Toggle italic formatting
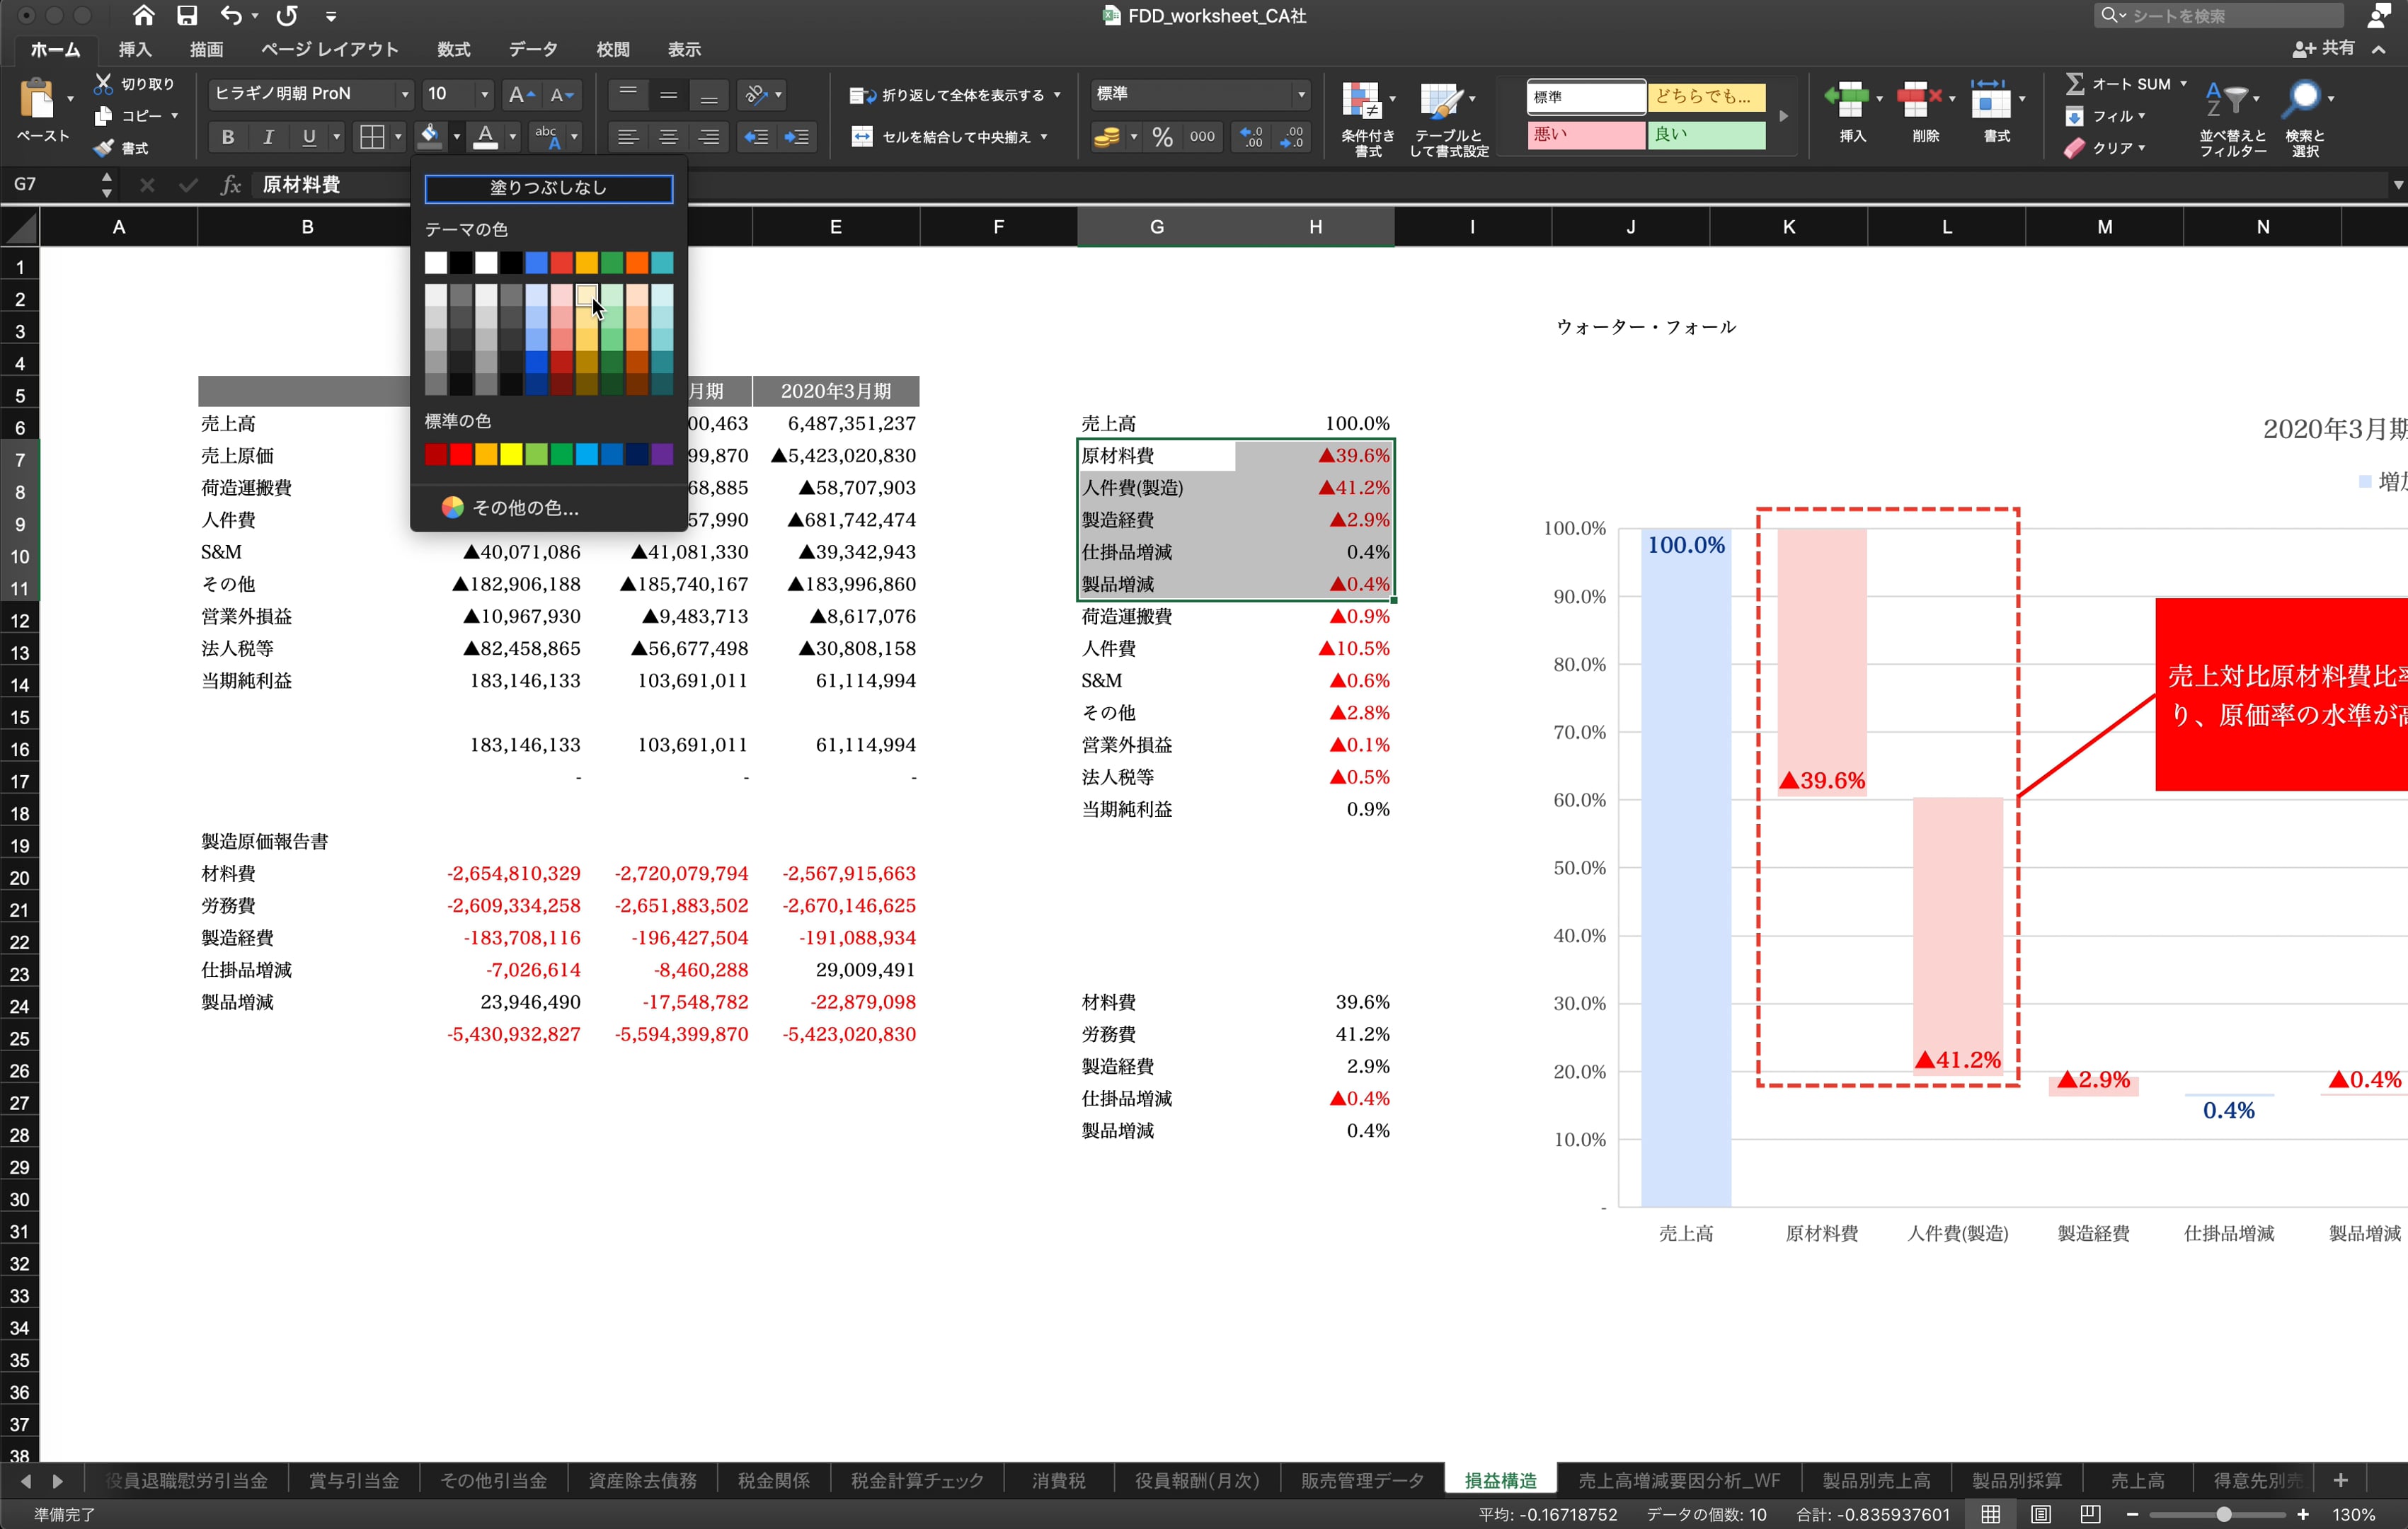The height and width of the screenshot is (1529, 2408). click(x=268, y=137)
